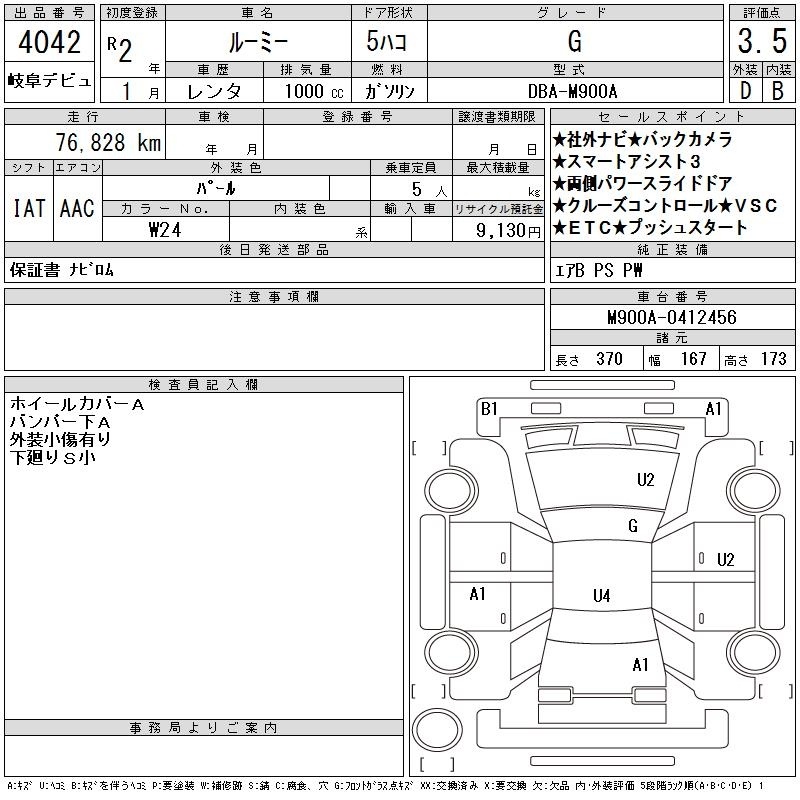The width and height of the screenshot is (800, 800).
Task: Click the A1 mark on rear hatch
Action: [640, 665]
